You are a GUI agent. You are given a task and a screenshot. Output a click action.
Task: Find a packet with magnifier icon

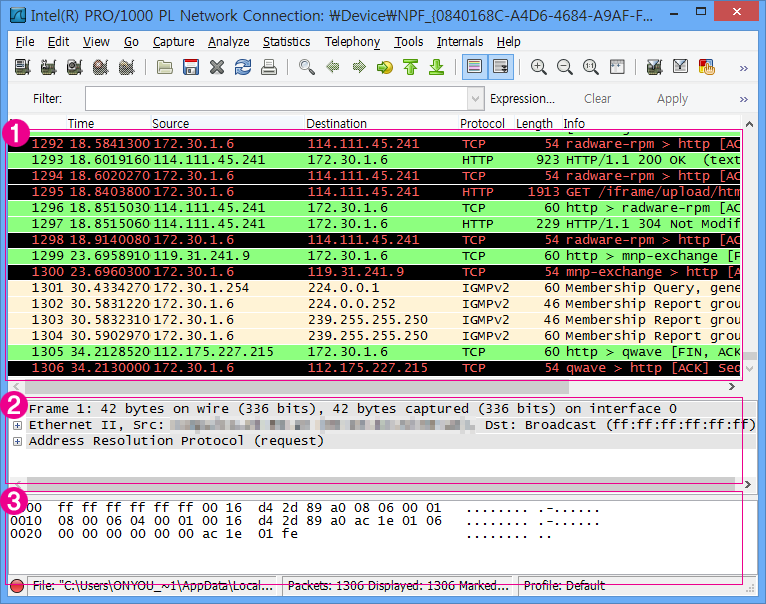(307, 67)
